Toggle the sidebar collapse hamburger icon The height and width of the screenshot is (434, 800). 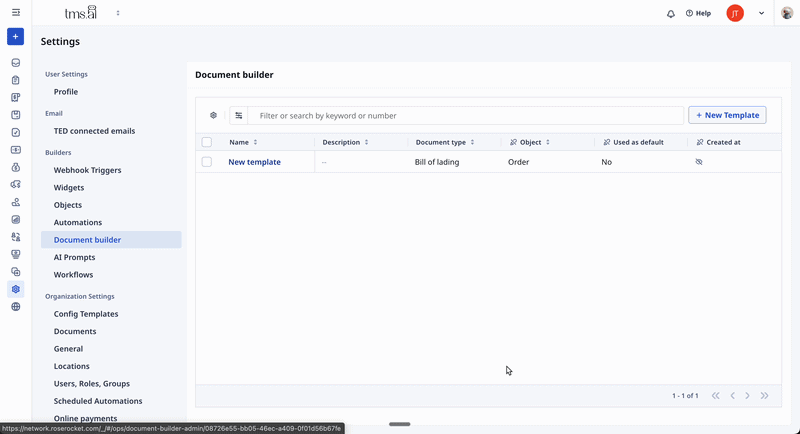click(16, 13)
